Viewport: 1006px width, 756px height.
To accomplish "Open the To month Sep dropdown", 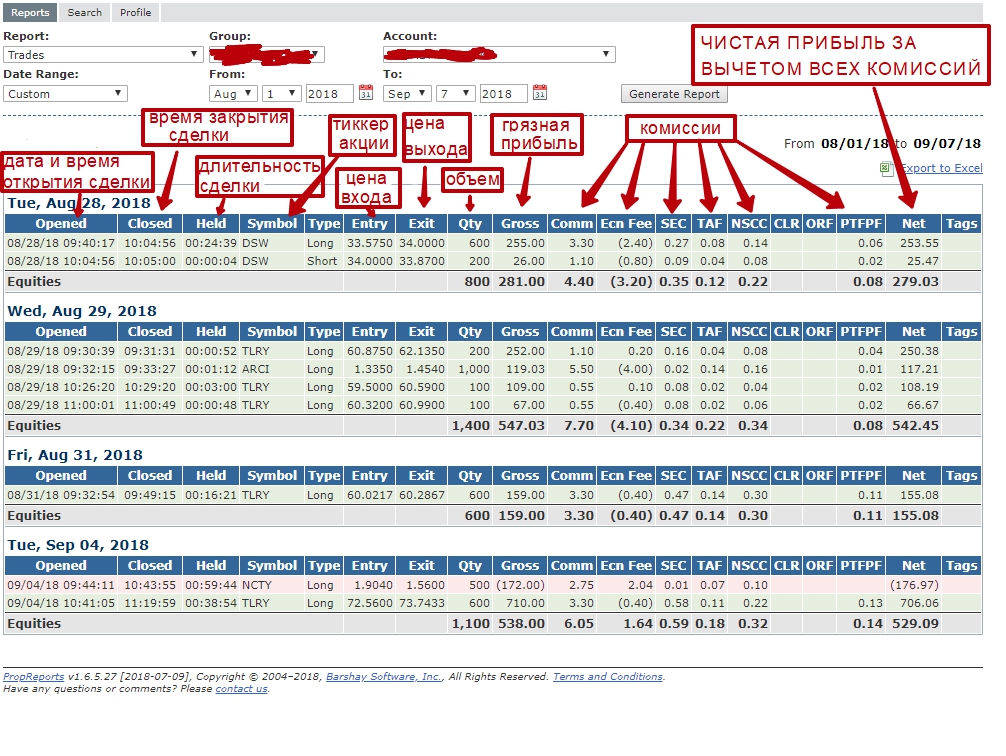I will click(407, 93).
